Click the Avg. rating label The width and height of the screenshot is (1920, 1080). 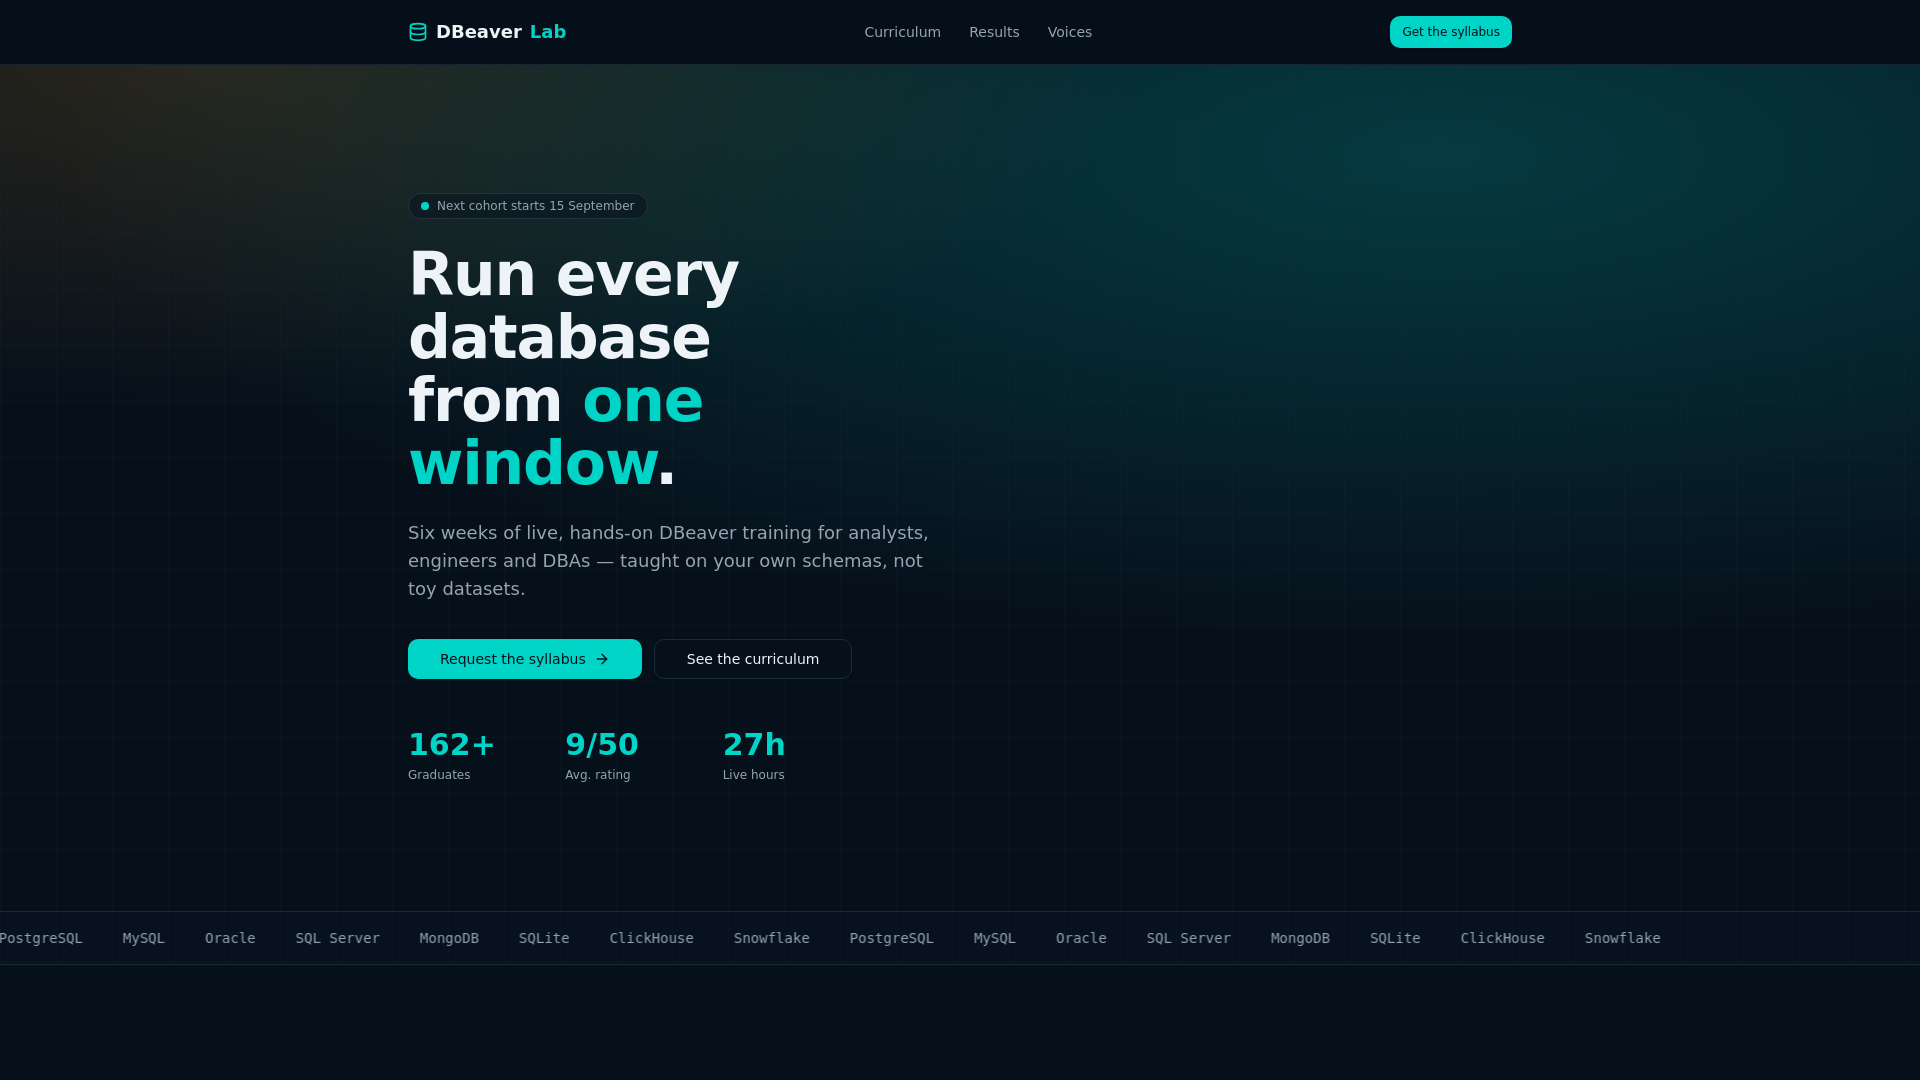click(x=598, y=775)
